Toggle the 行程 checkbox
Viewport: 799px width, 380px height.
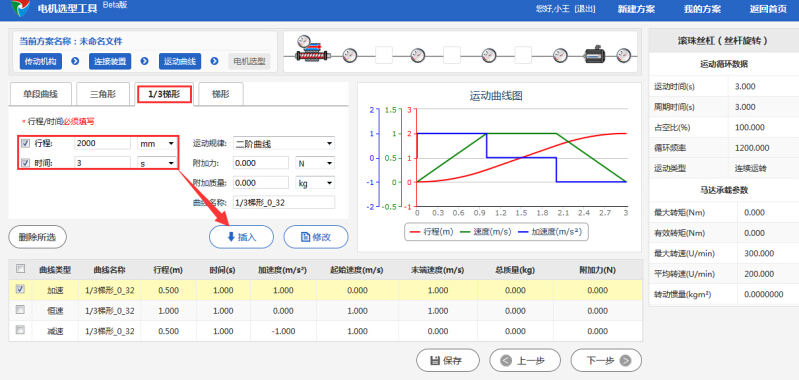[x=26, y=144]
